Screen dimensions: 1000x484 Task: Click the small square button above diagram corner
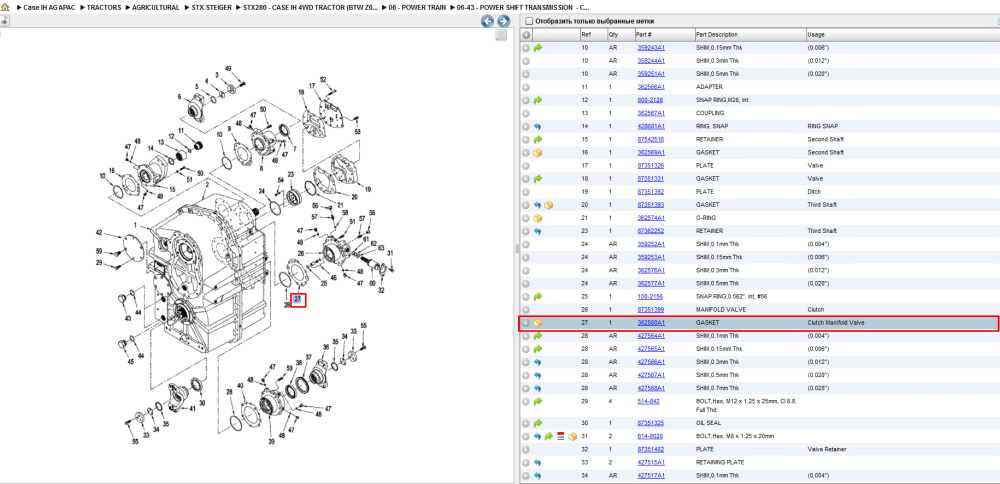(x=501, y=35)
